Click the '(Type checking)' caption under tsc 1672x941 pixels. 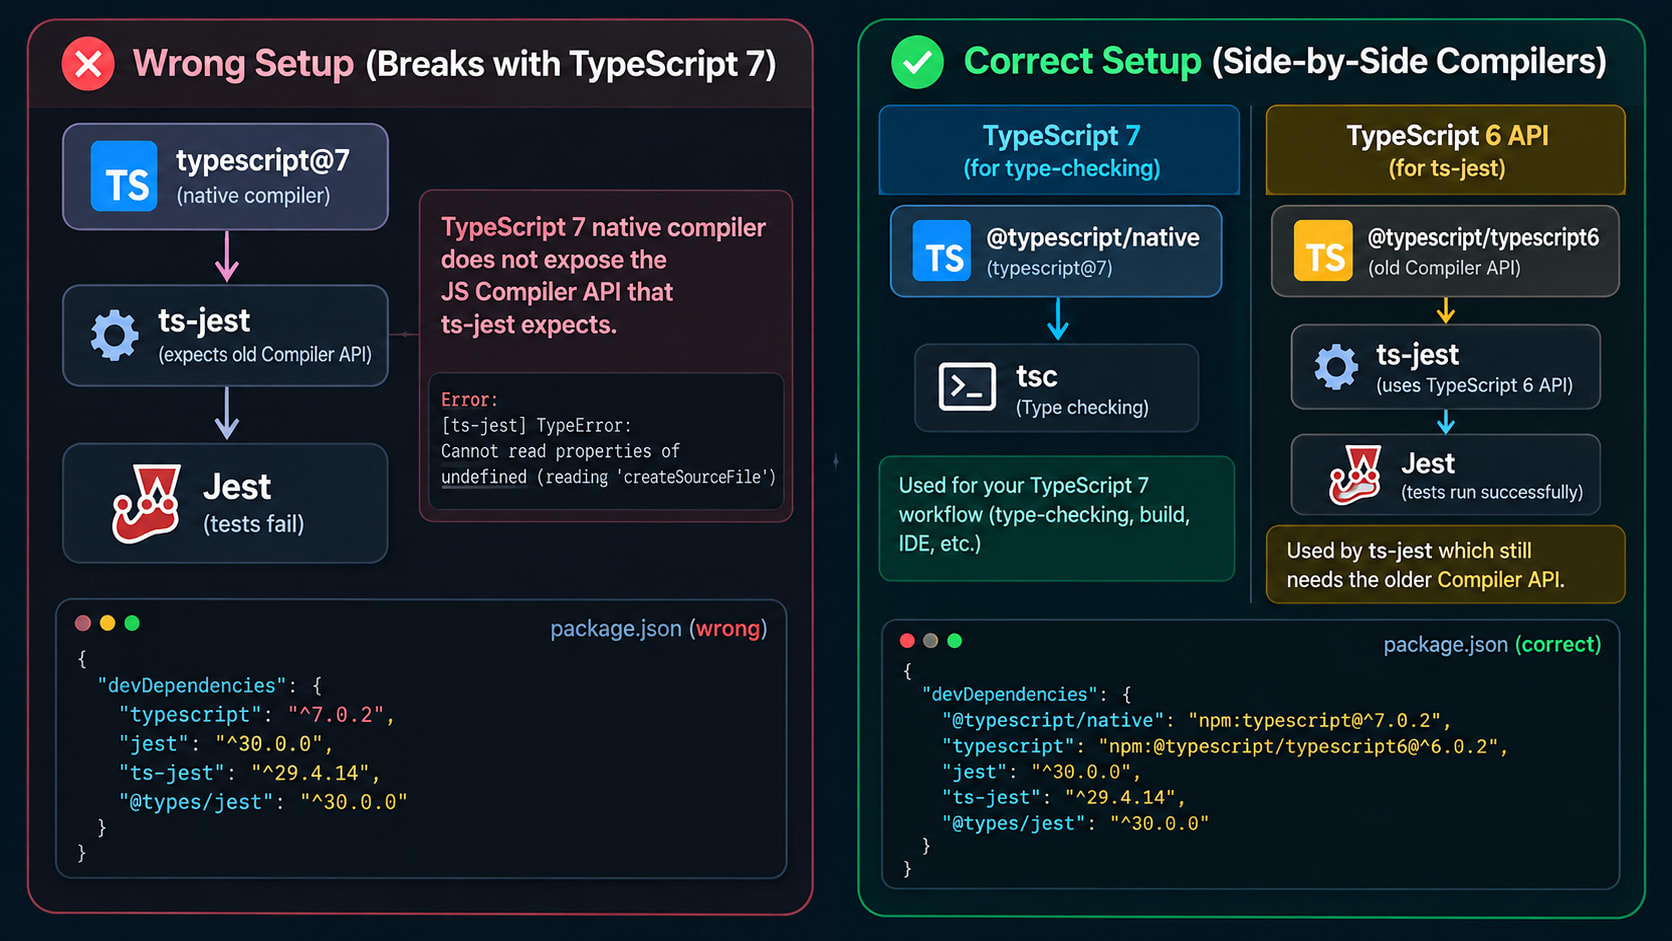tap(1082, 408)
